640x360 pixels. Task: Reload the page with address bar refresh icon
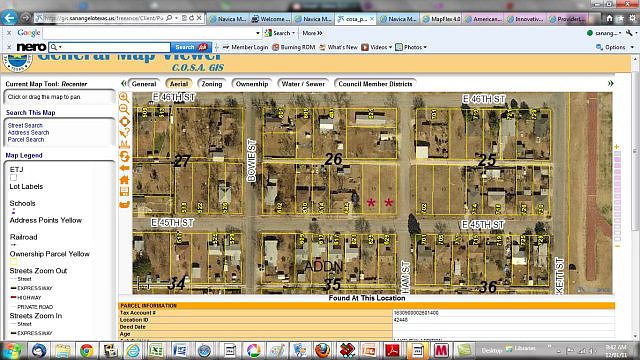click(x=191, y=18)
